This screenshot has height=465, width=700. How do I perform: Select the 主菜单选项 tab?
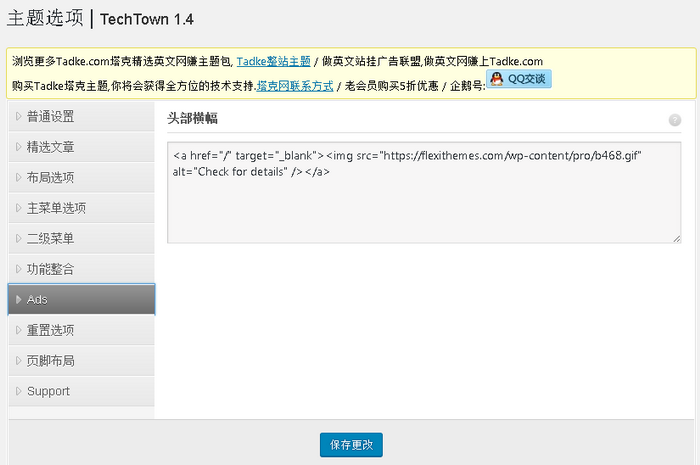pos(56,208)
